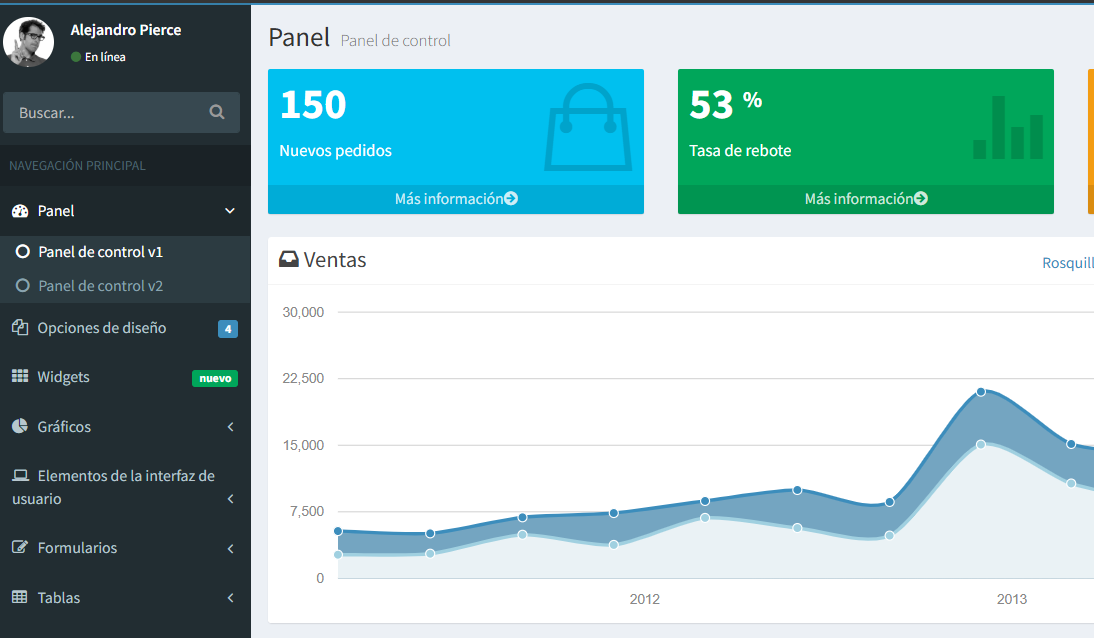This screenshot has height=638, width=1094.
Task: Click the magnifier icon in the Buscar search bar
Action: tap(217, 112)
